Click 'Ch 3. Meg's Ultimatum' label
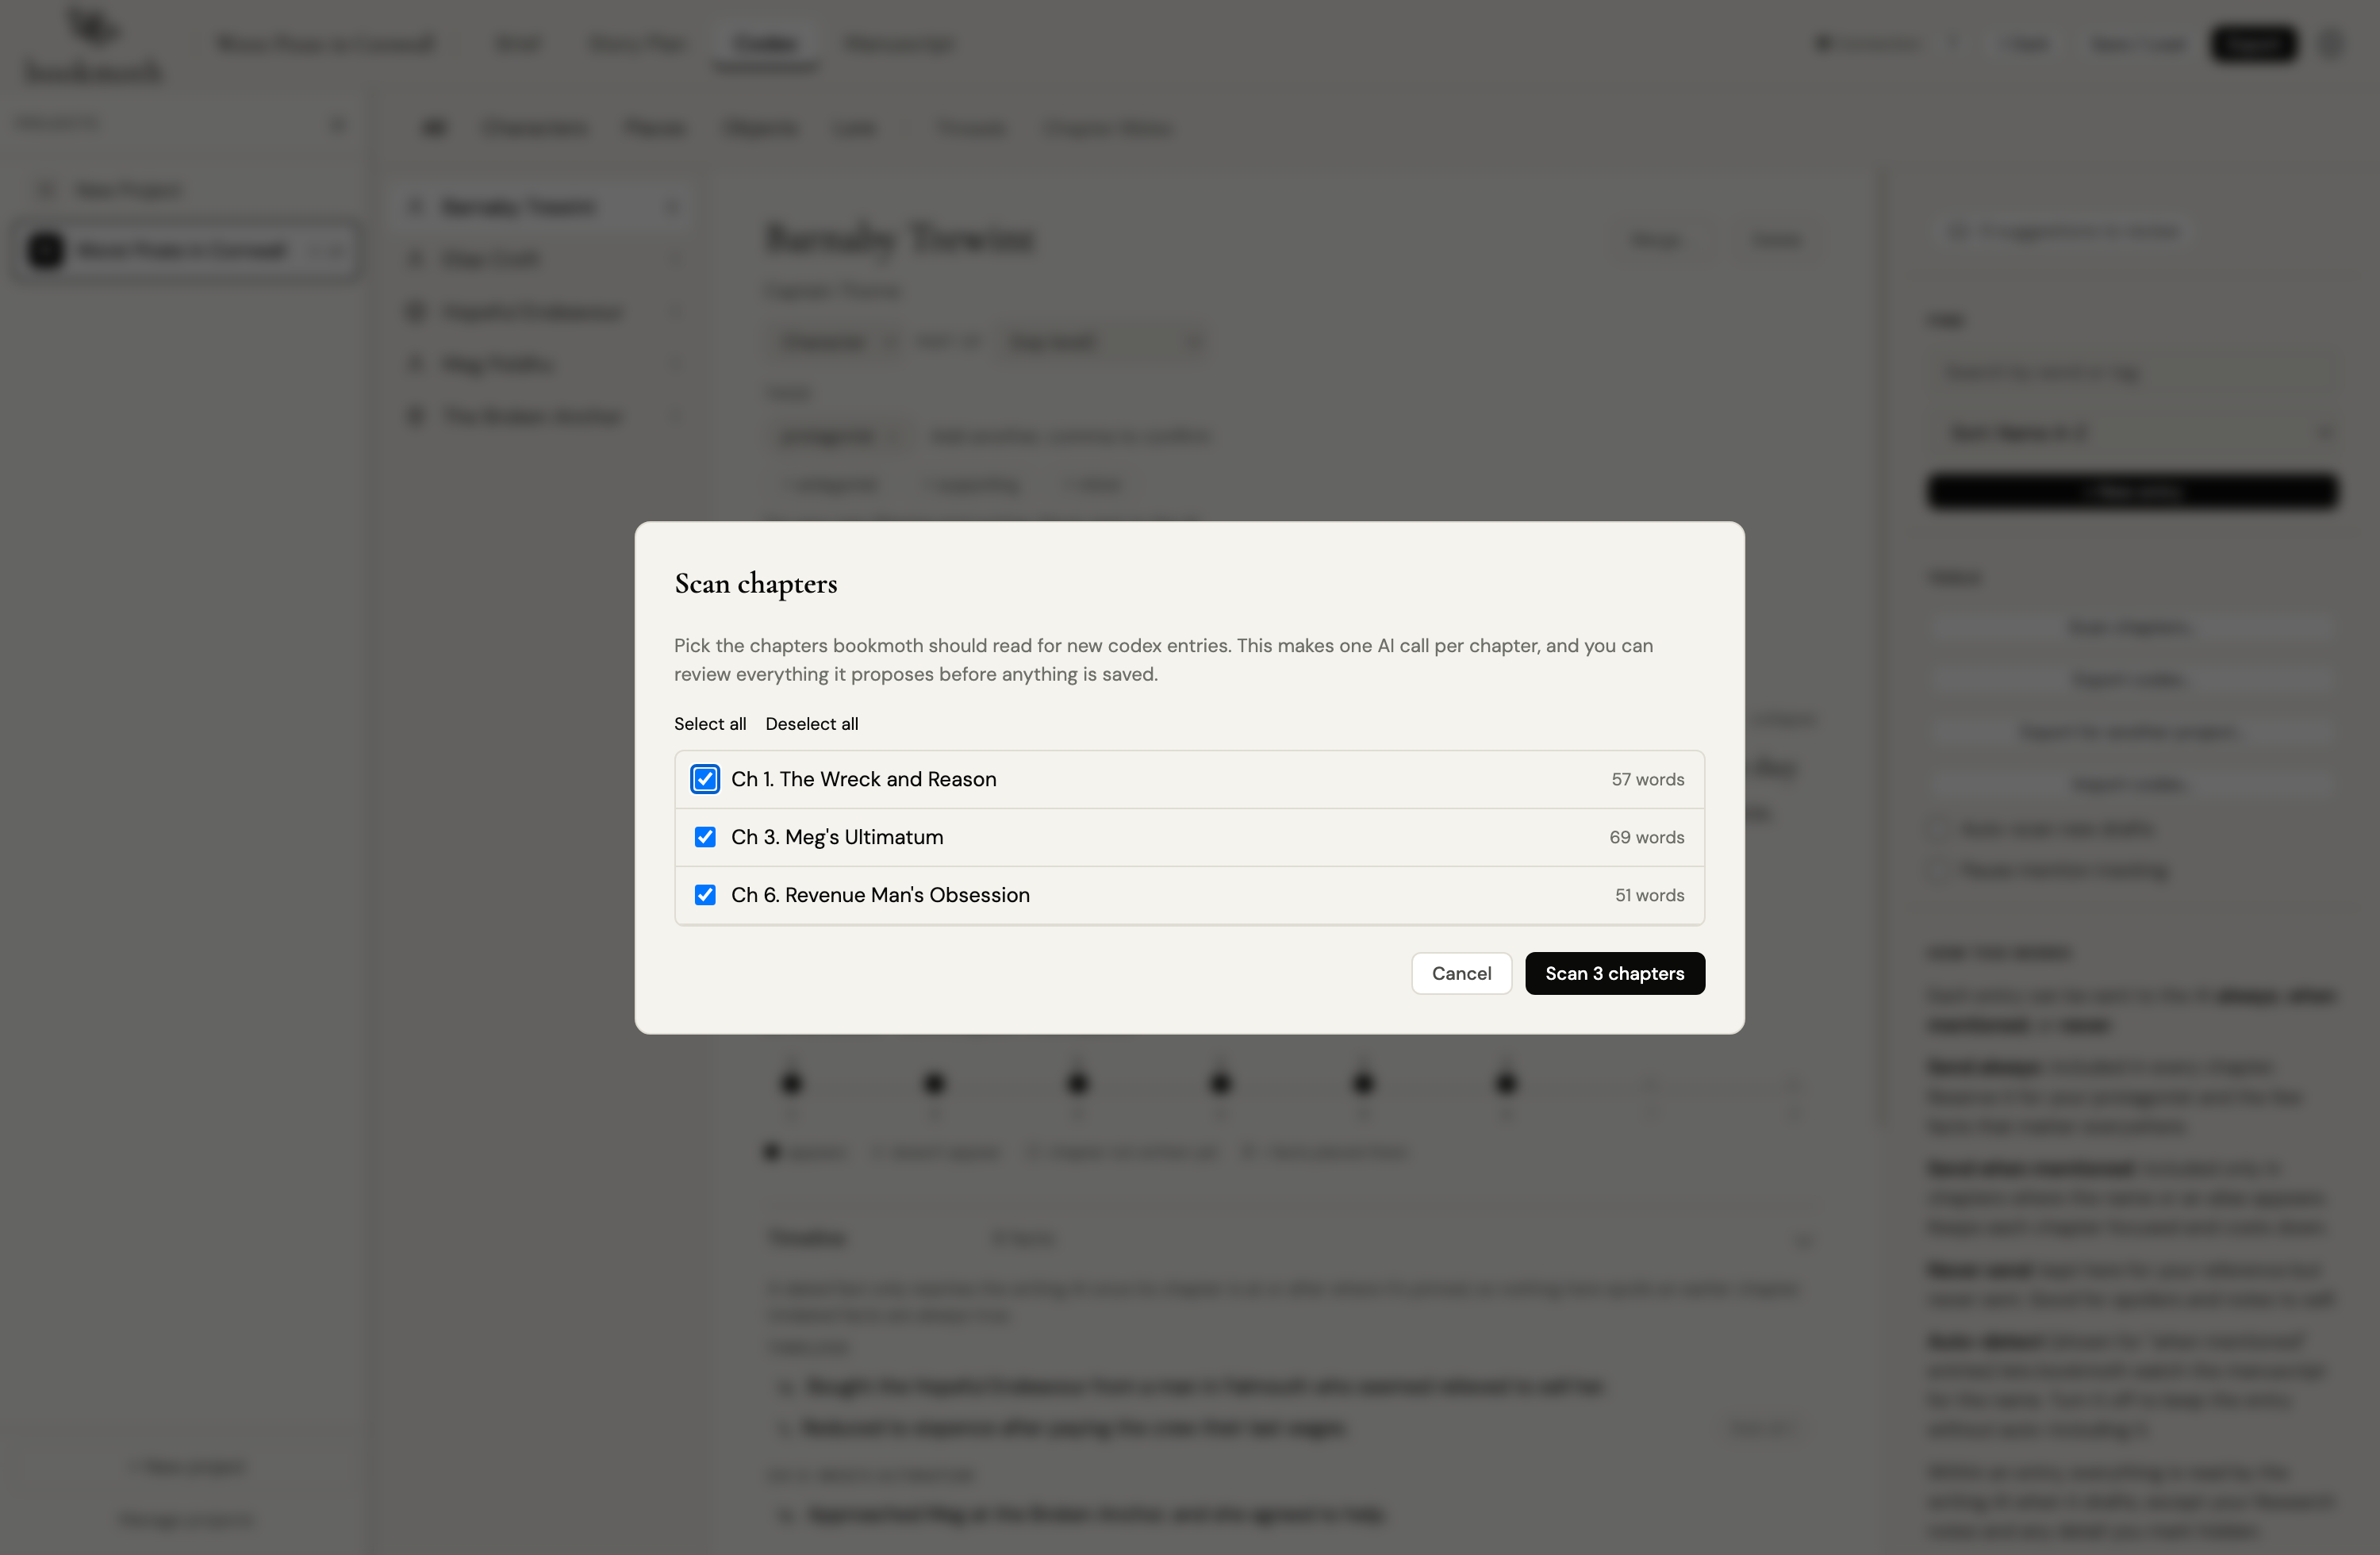This screenshot has height=1555, width=2380. pyautogui.click(x=837, y=837)
